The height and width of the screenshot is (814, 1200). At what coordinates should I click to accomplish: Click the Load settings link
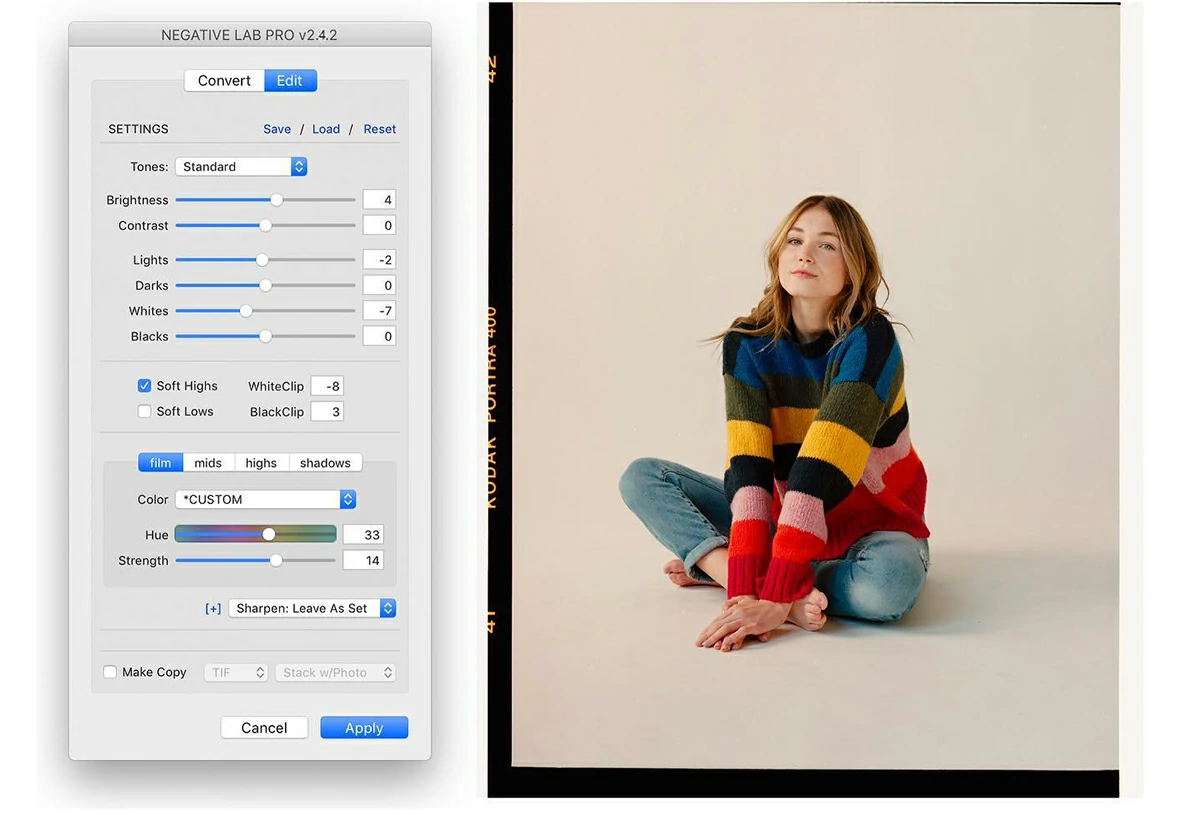pyautogui.click(x=326, y=129)
